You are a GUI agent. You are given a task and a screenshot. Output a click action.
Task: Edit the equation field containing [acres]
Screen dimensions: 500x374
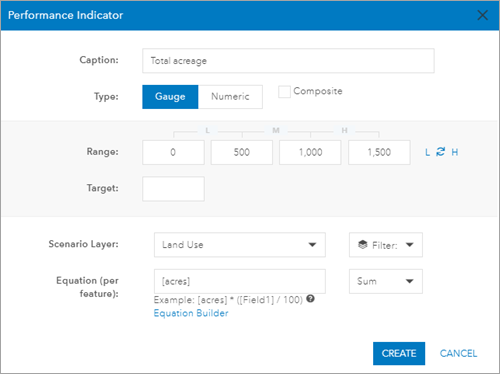240,281
